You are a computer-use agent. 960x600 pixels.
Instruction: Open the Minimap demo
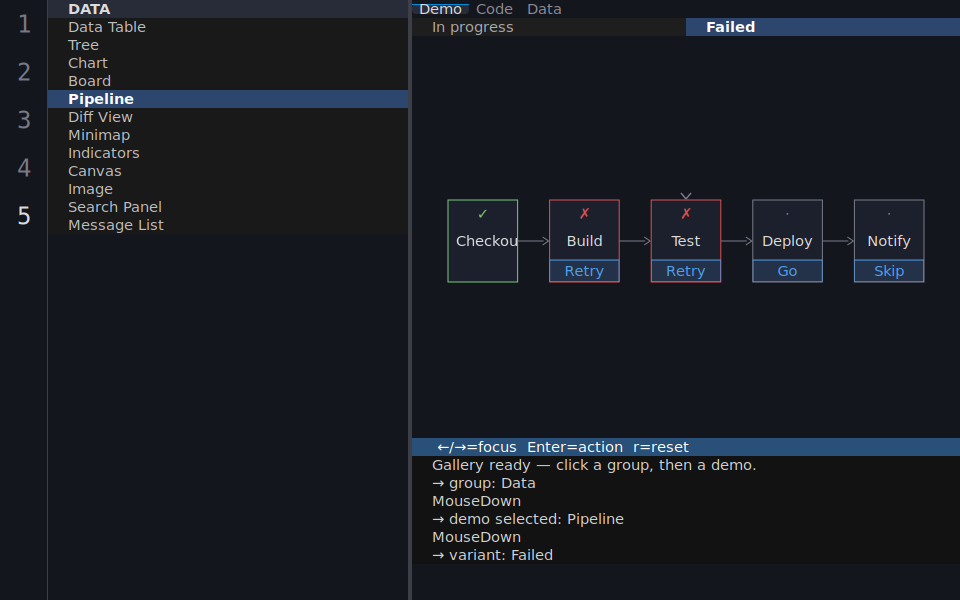[x=228, y=135]
